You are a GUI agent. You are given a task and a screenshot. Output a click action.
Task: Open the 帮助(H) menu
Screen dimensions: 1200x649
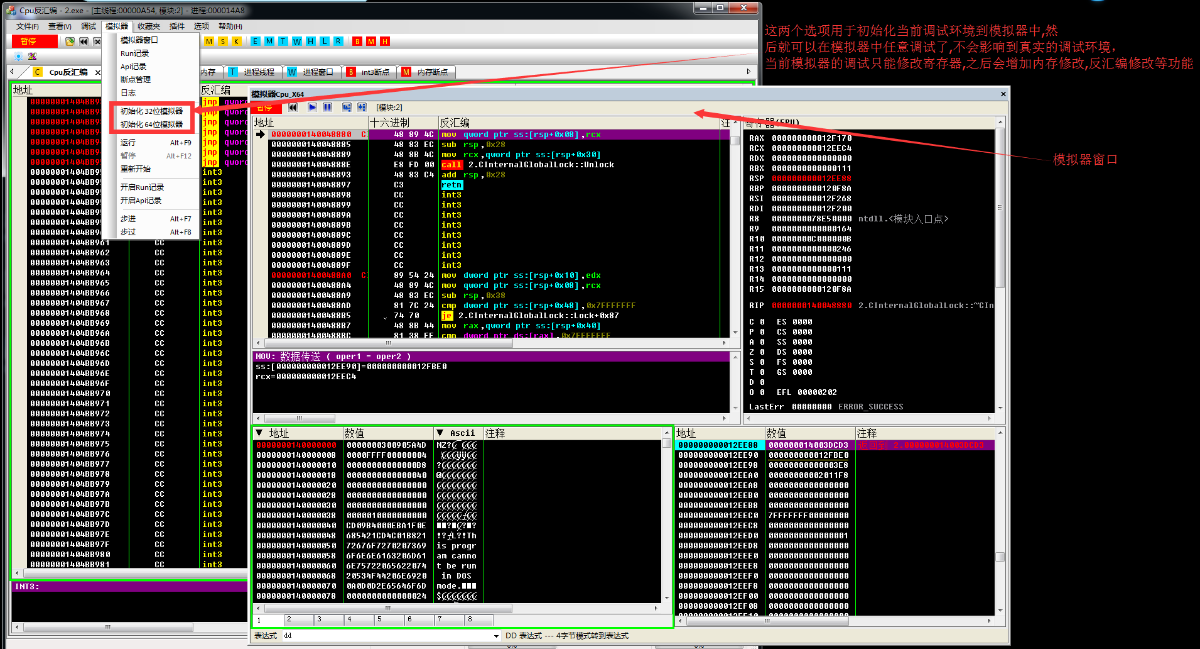(229, 26)
